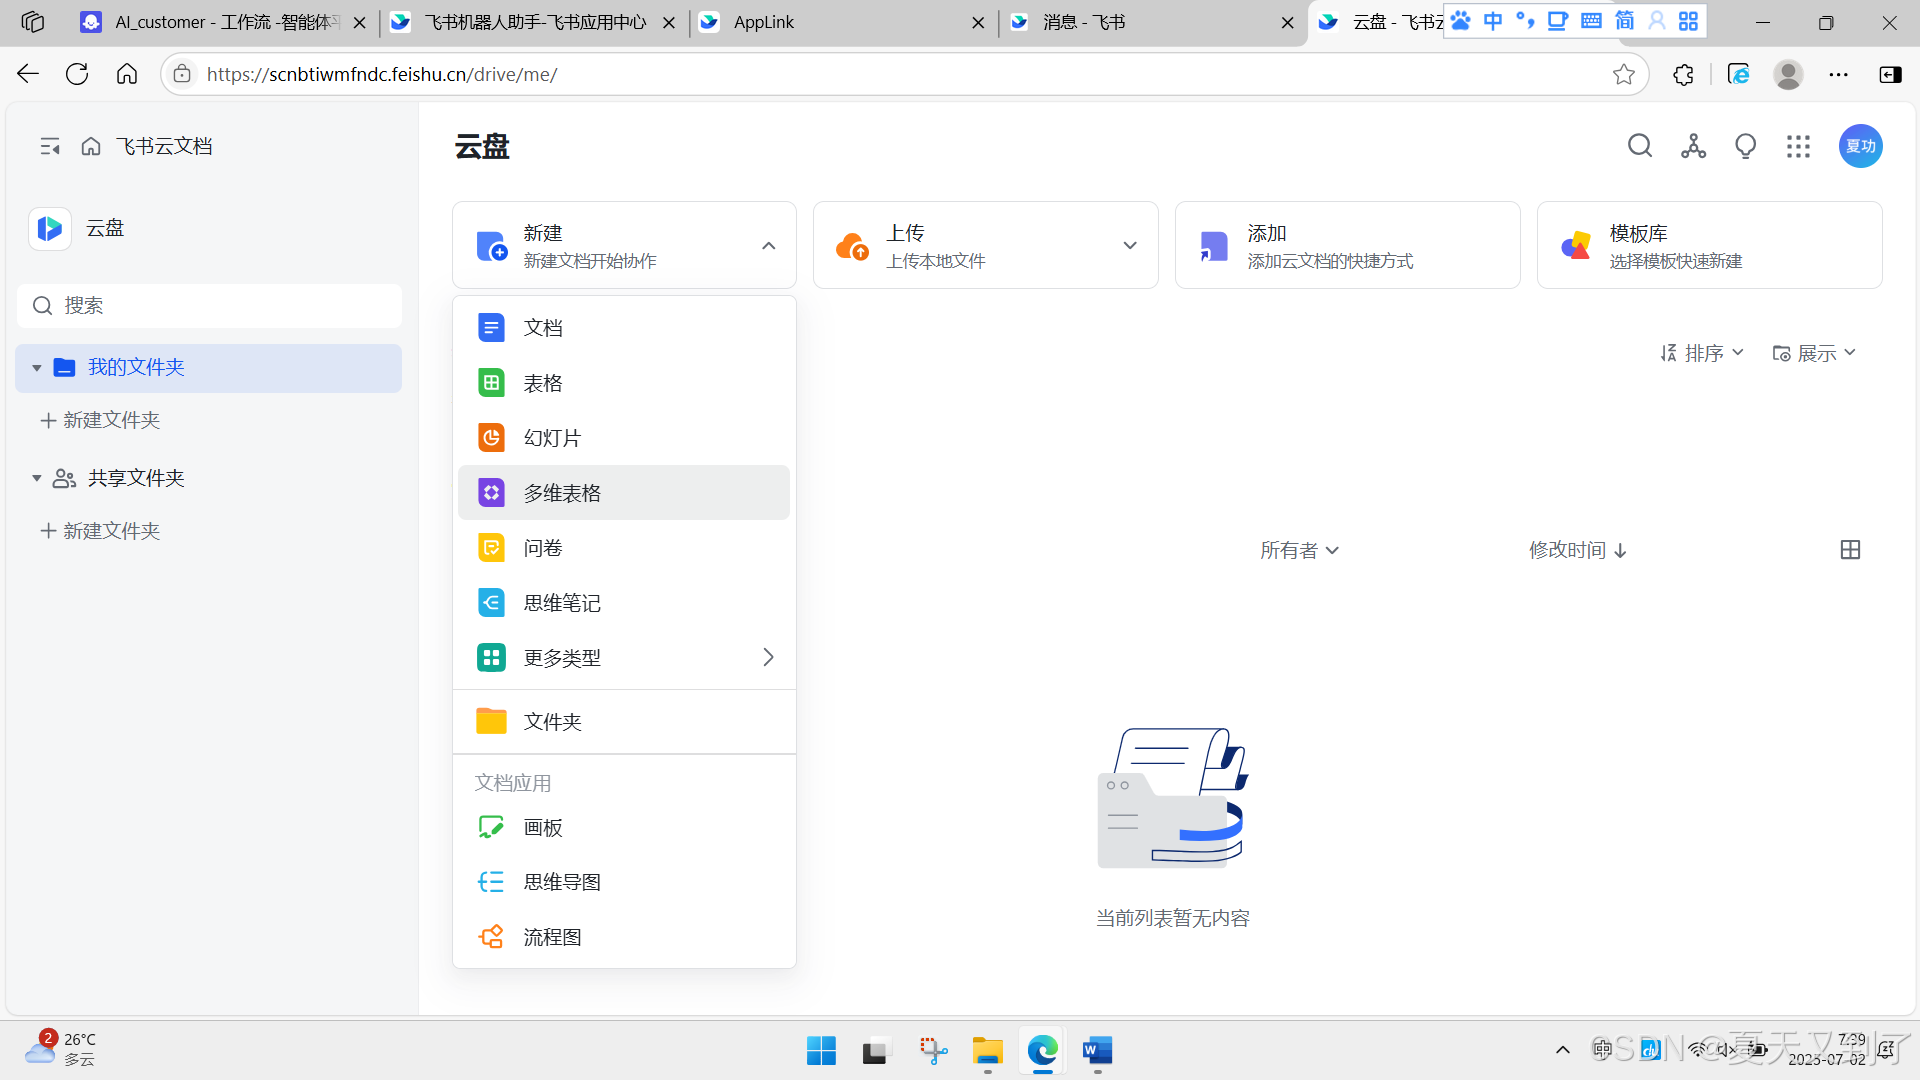Click the 模板库 template library card
The width and height of the screenshot is (1920, 1080).
[x=1709, y=246]
